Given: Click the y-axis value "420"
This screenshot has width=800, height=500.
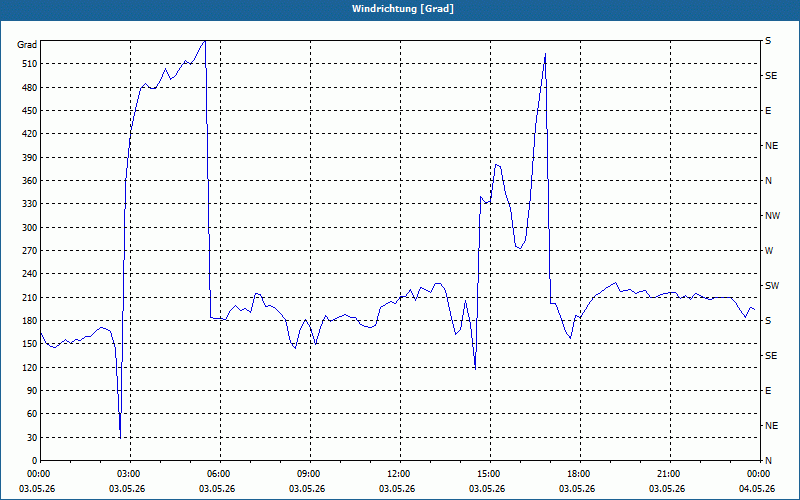Looking at the screenshot, I should [29, 134].
